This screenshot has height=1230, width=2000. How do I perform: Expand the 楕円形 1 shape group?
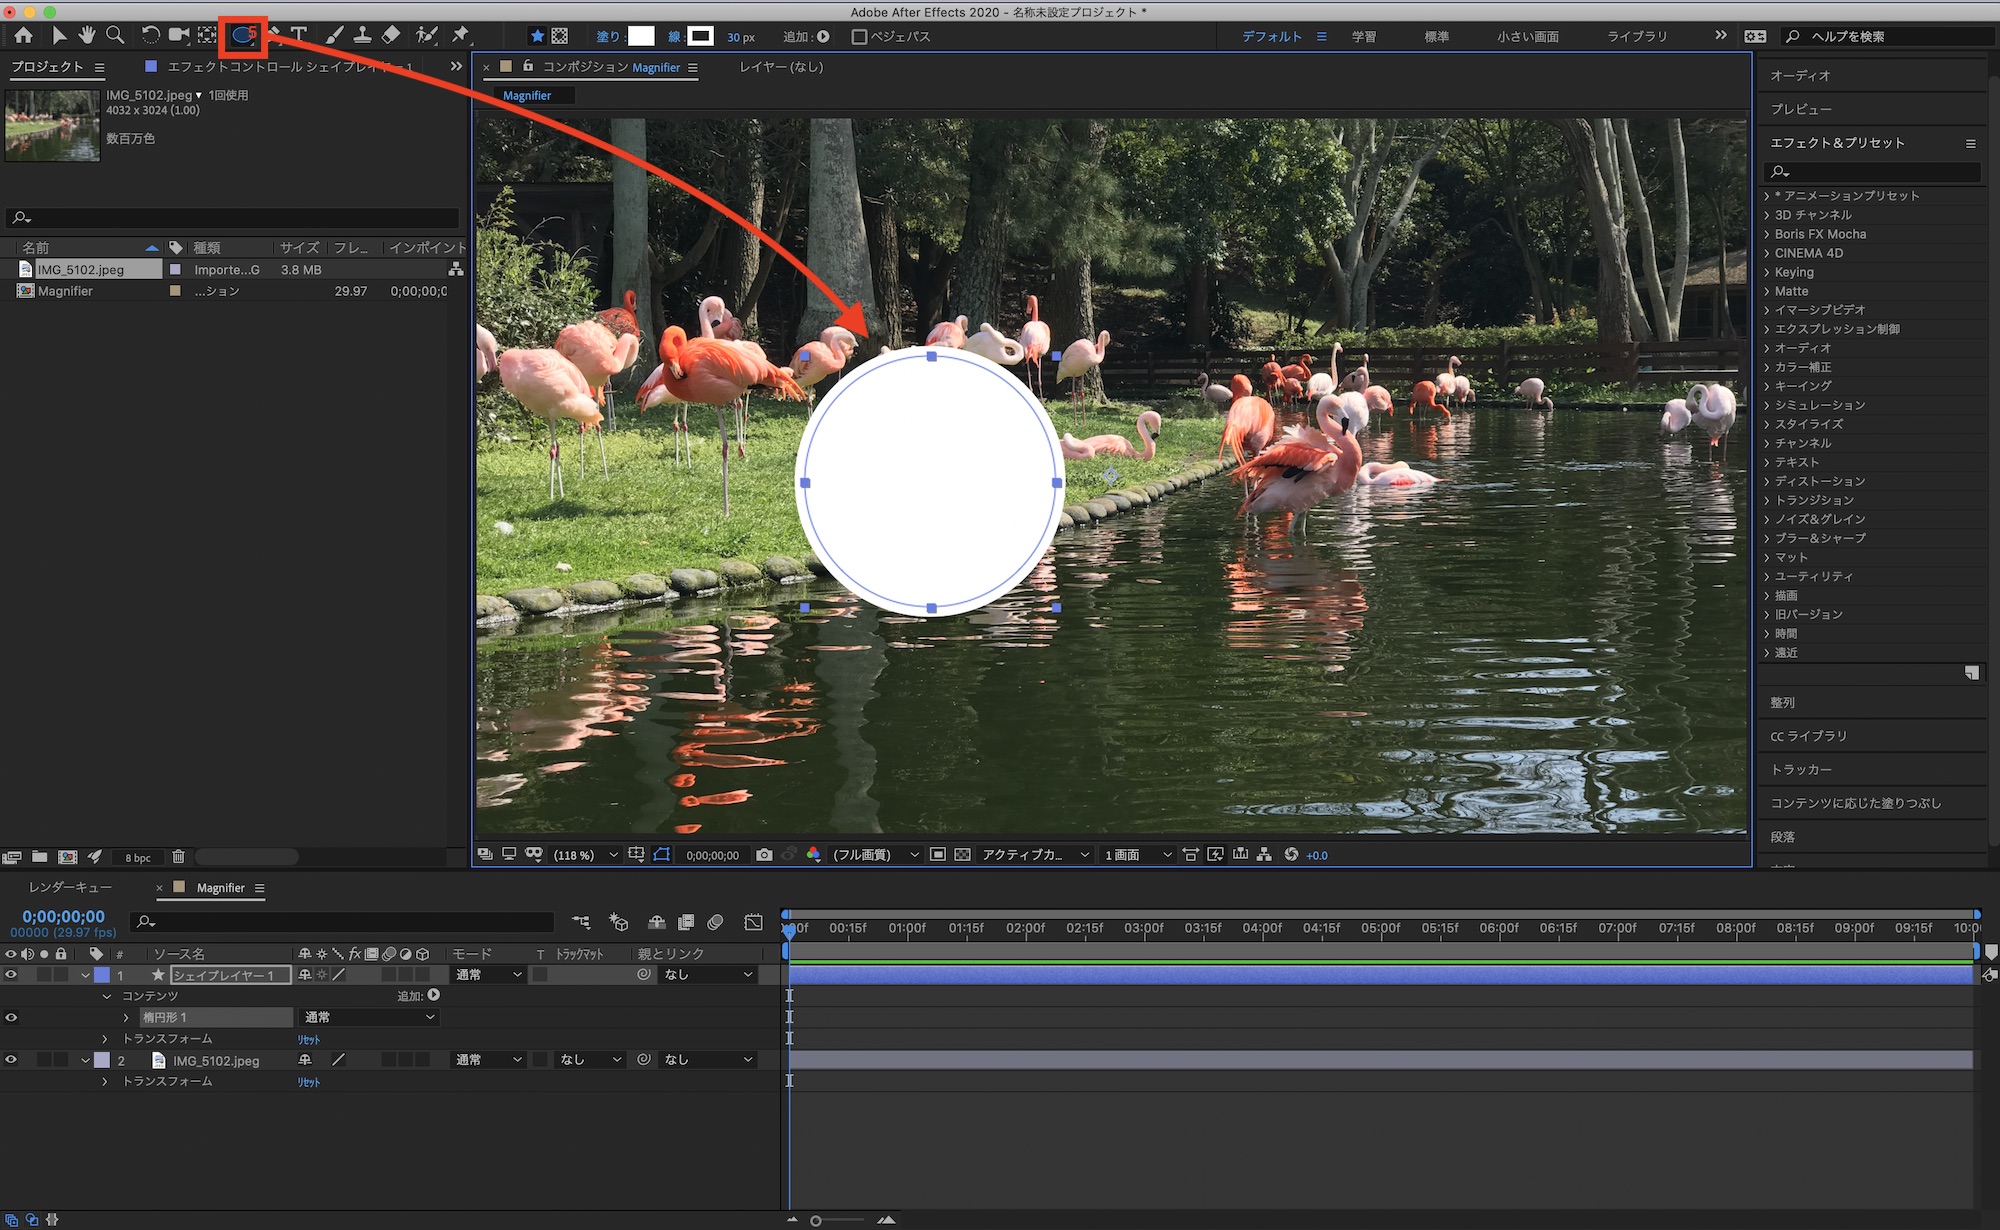pyautogui.click(x=126, y=1018)
